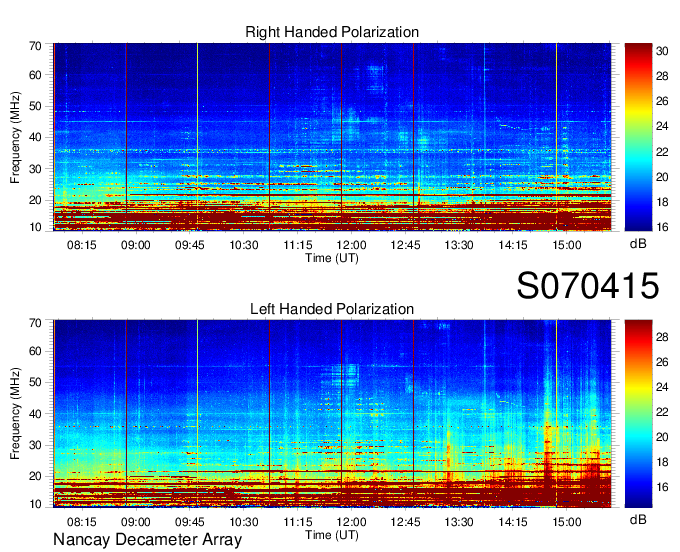Click the 16 dB value on left-handed colorbar

[x=662, y=487]
